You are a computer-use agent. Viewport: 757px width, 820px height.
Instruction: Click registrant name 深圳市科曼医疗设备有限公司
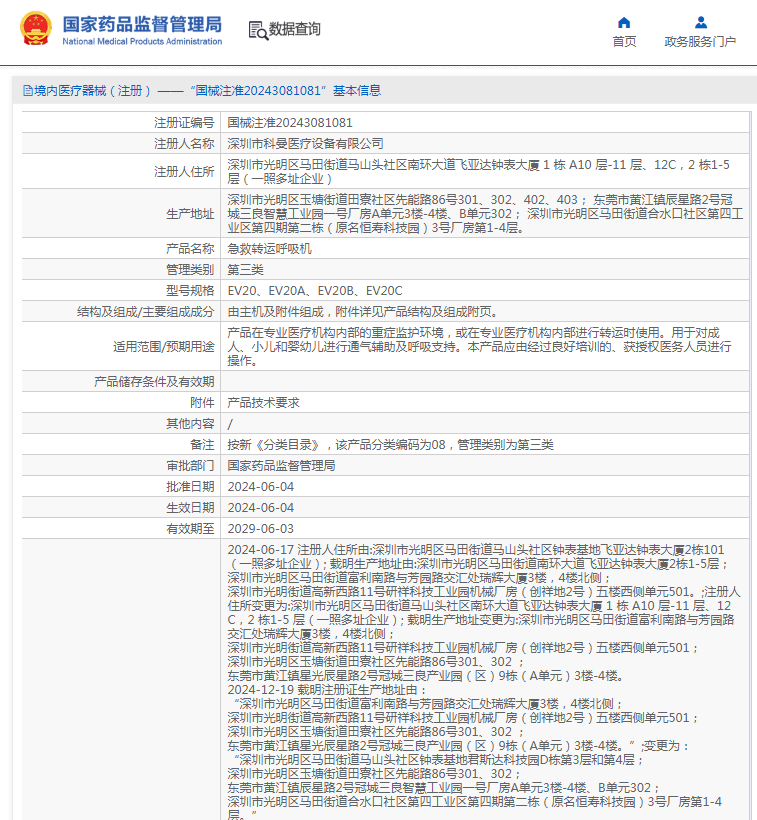(x=305, y=143)
